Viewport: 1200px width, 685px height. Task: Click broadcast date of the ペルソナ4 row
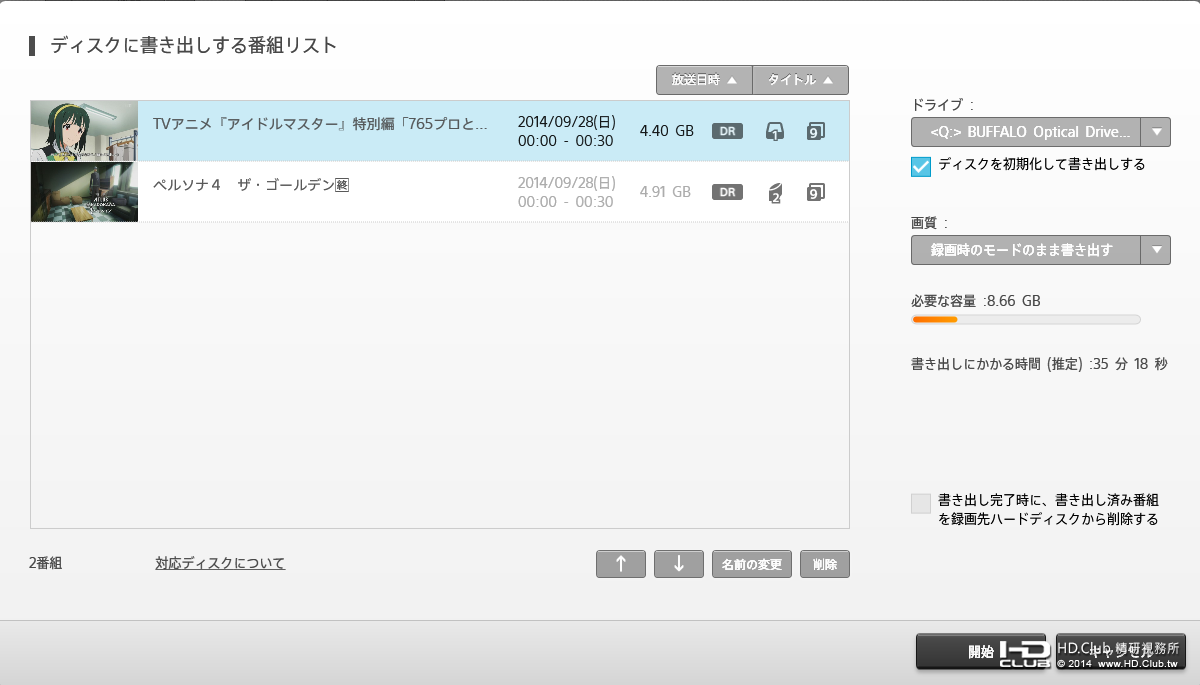coord(566,192)
